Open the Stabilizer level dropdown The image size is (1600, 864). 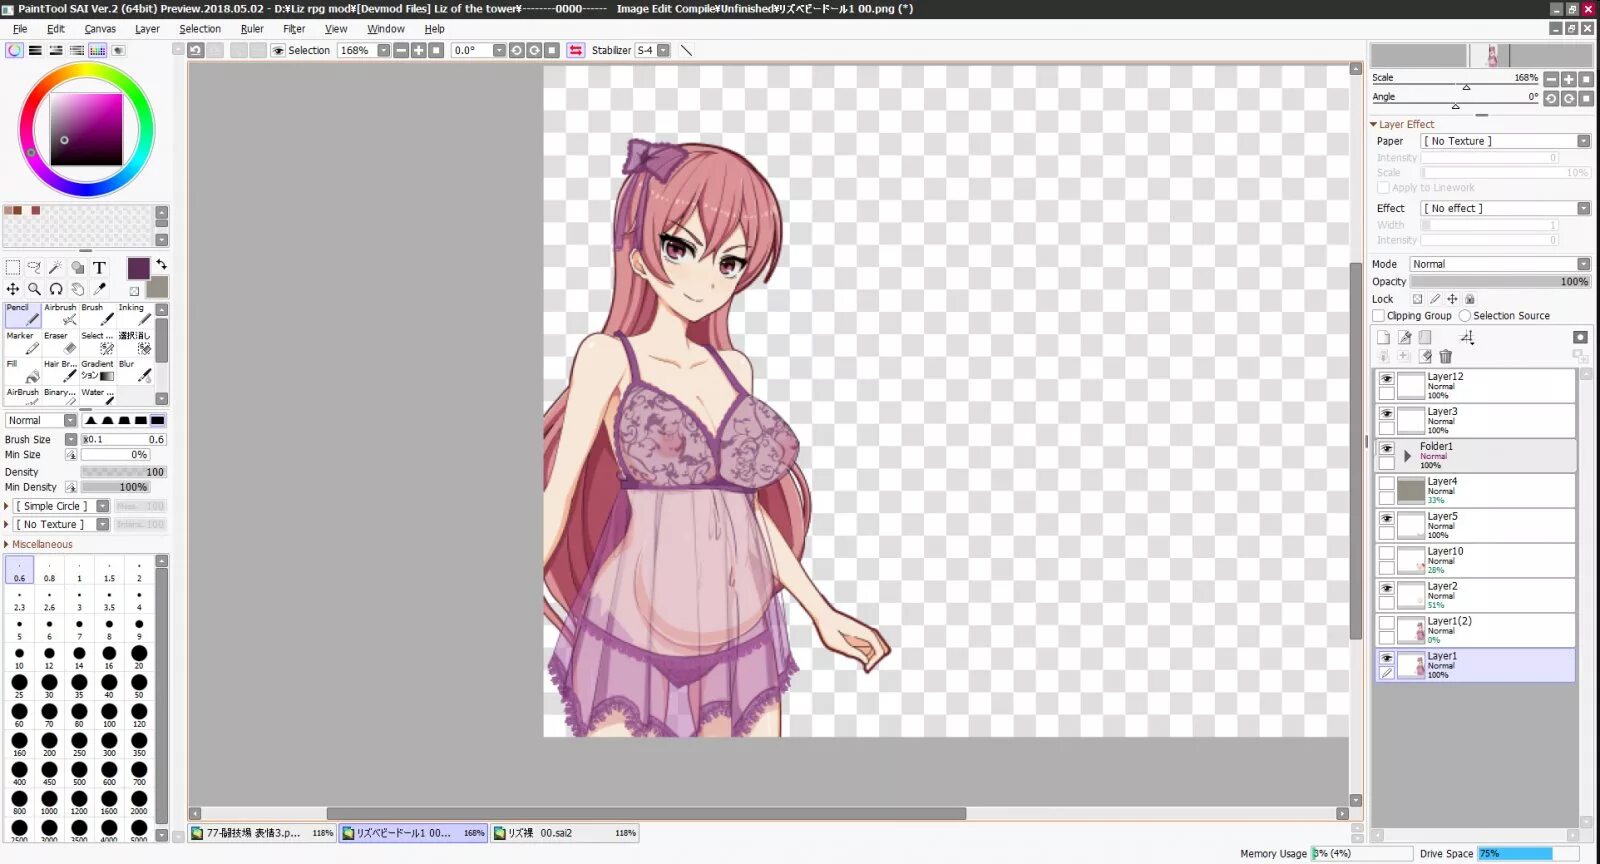(x=663, y=50)
